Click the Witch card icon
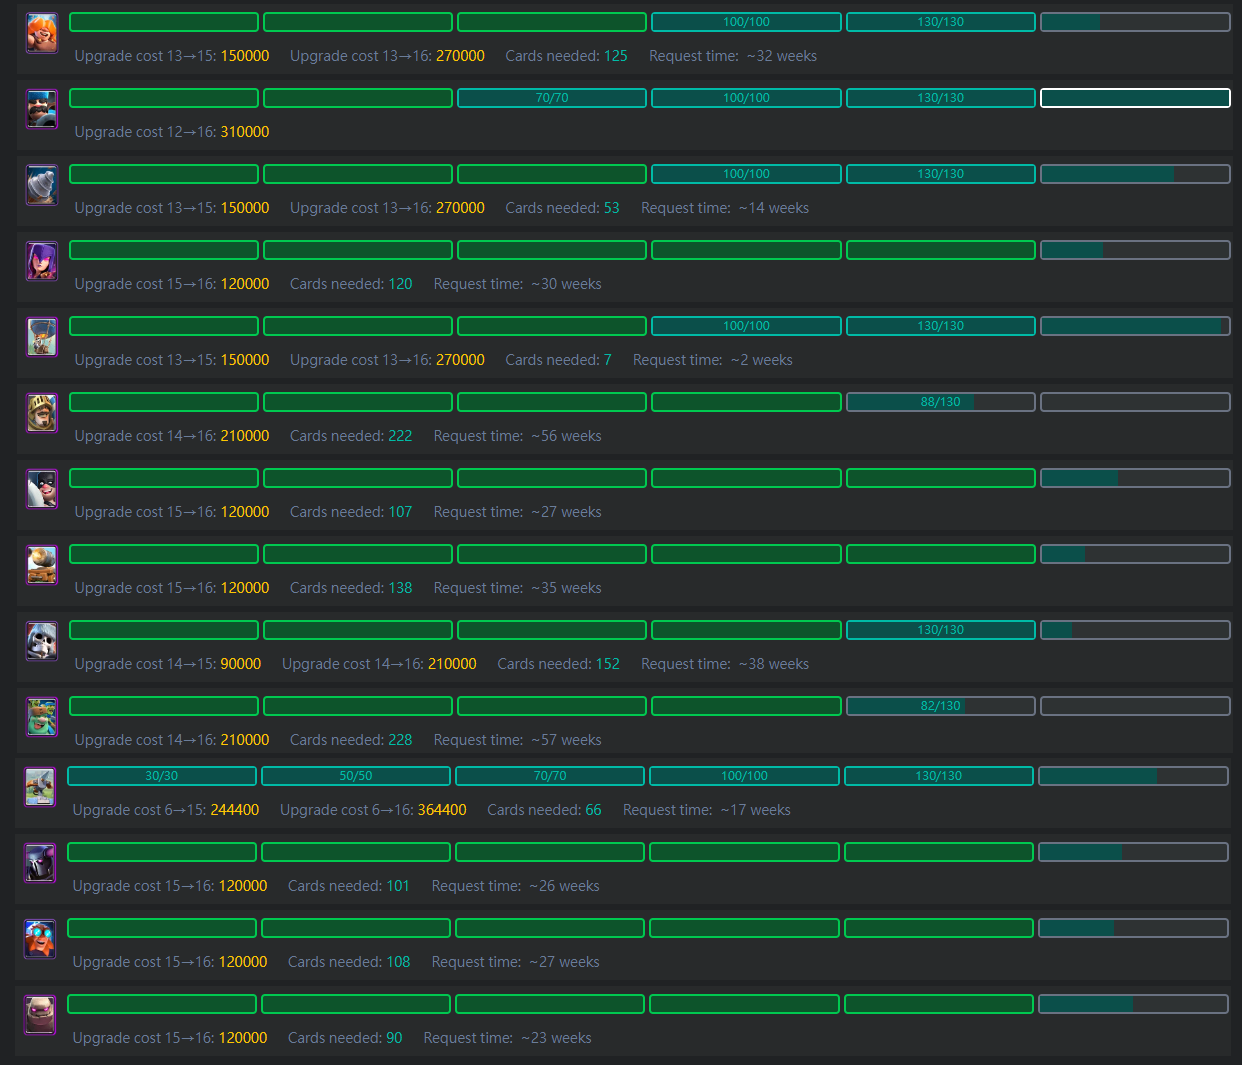 [x=41, y=261]
